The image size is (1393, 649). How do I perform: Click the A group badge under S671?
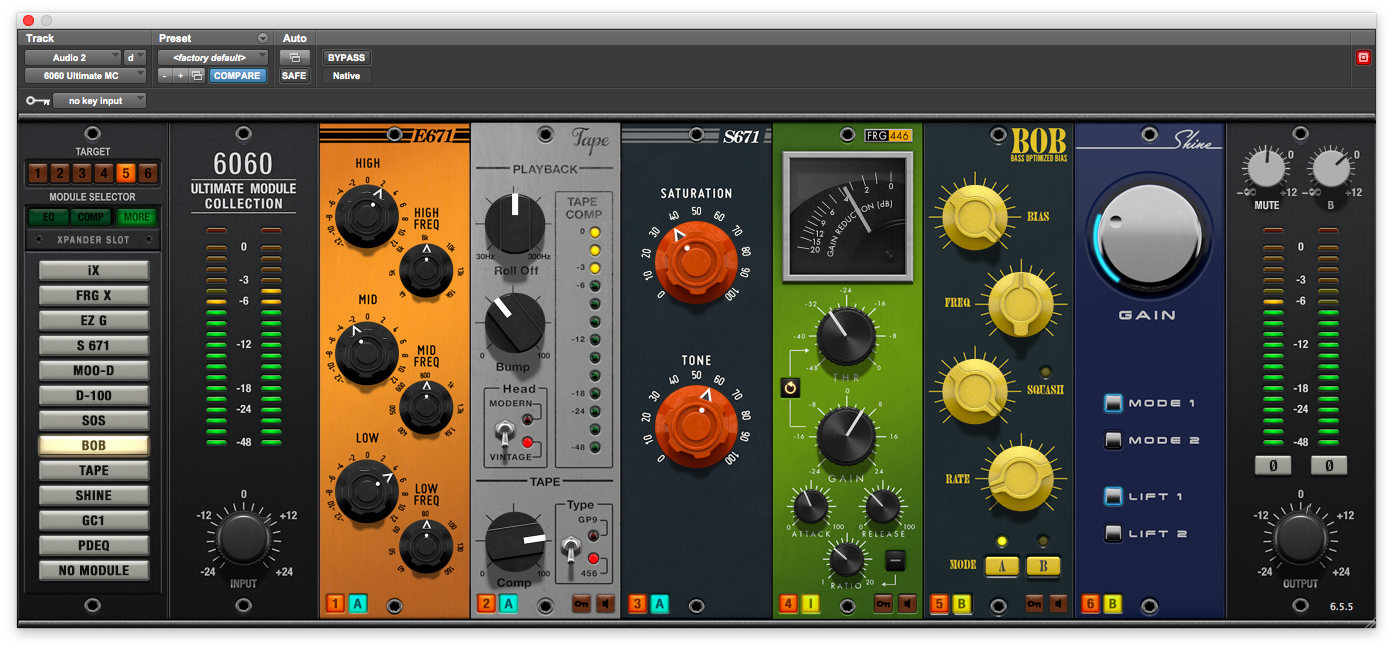click(x=660, y=603)
